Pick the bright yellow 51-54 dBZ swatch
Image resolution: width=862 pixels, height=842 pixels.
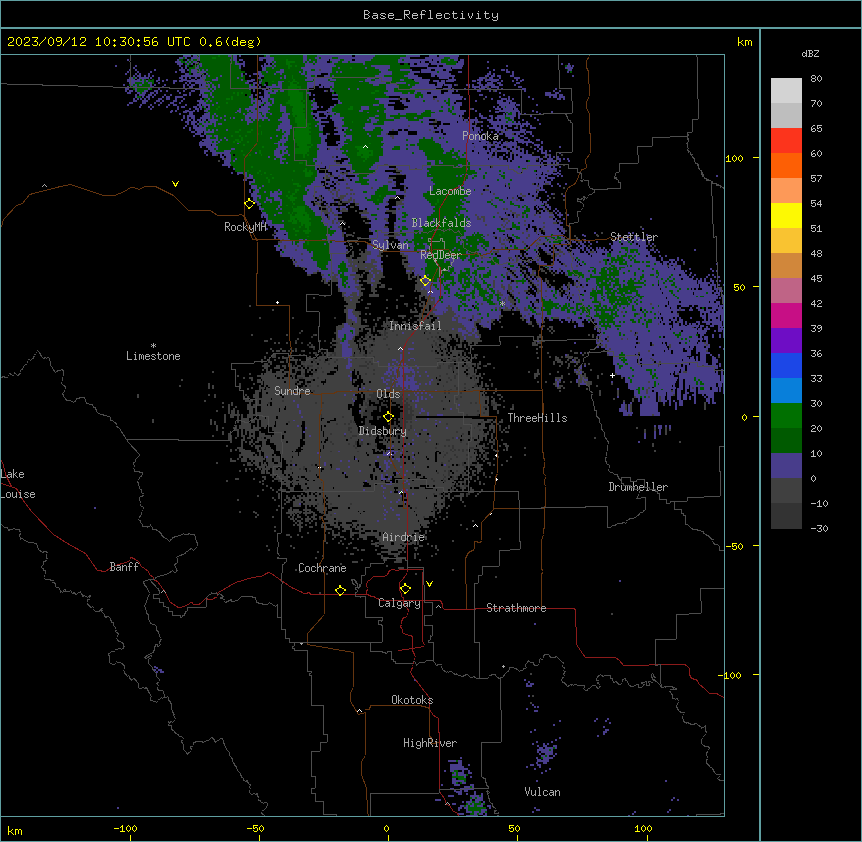click(786, 215)
